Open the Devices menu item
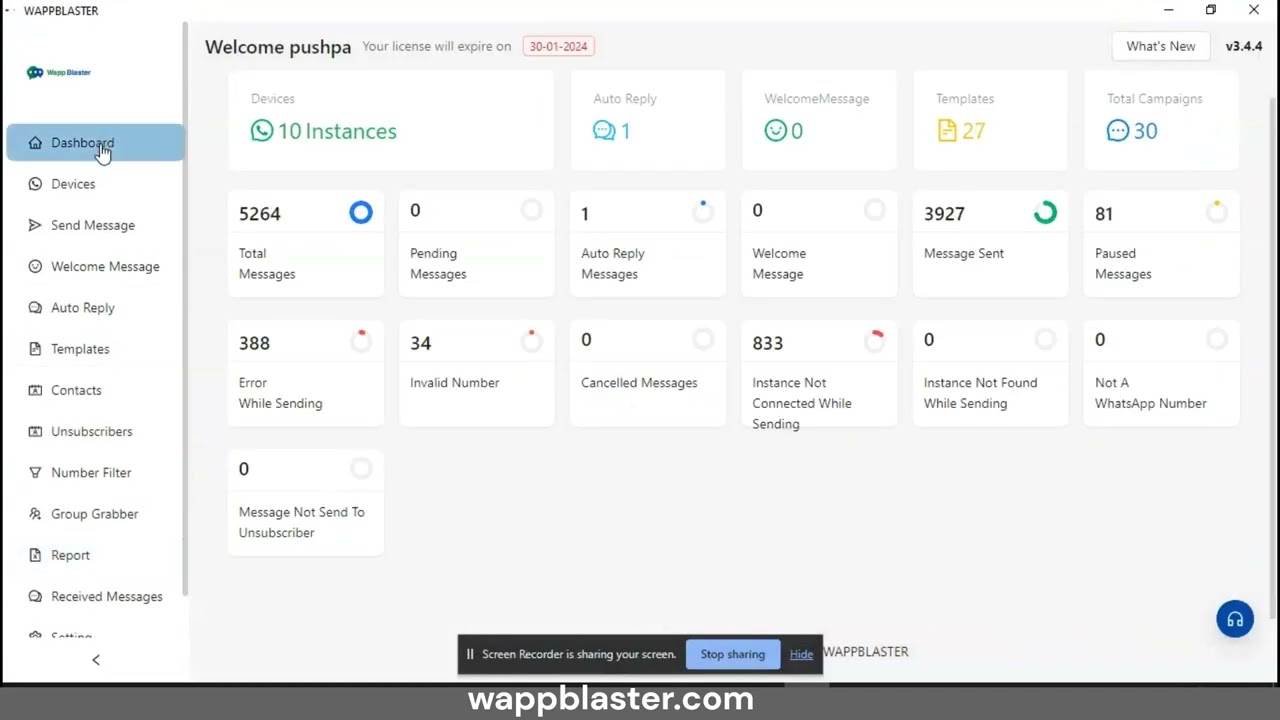 [96, 184]
